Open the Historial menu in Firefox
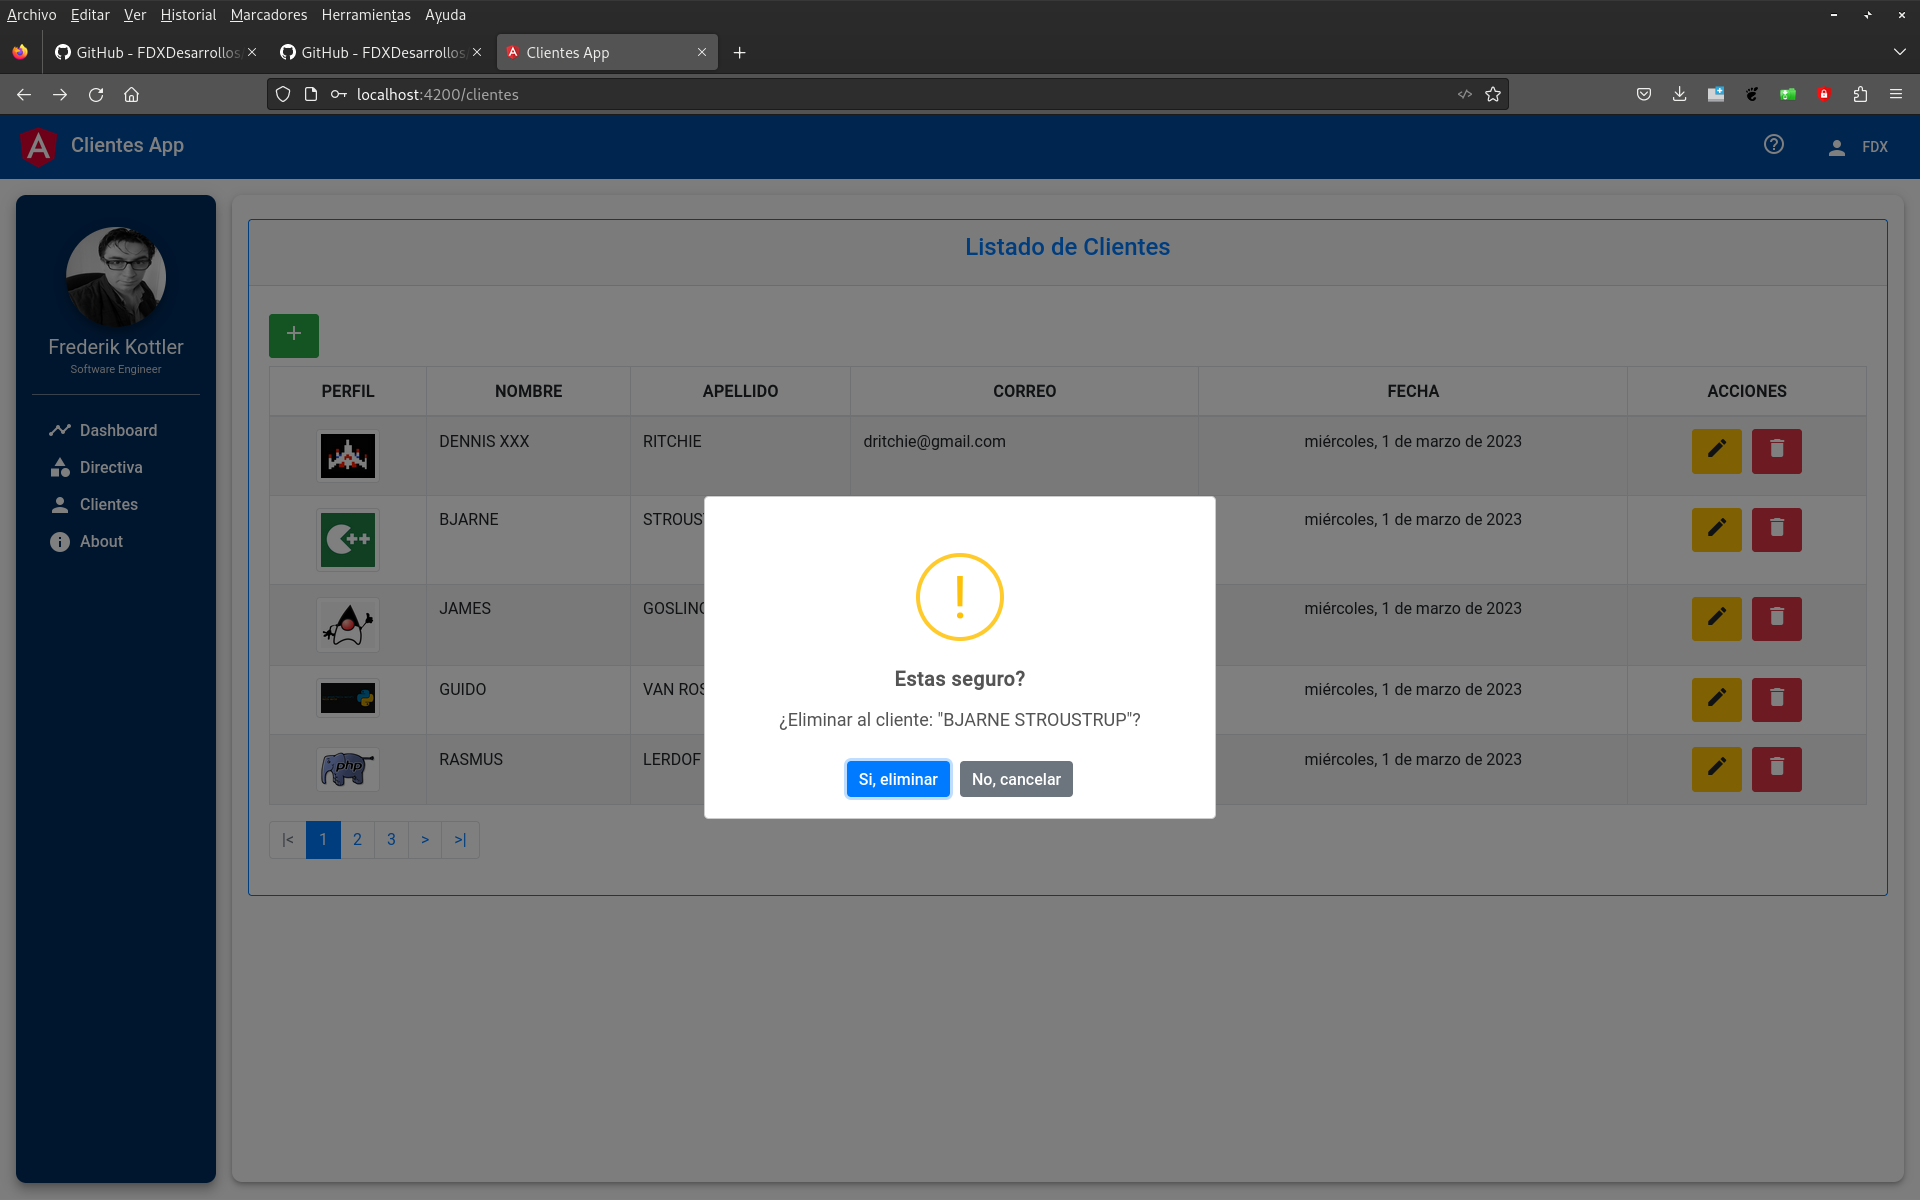 pos(188,15)
